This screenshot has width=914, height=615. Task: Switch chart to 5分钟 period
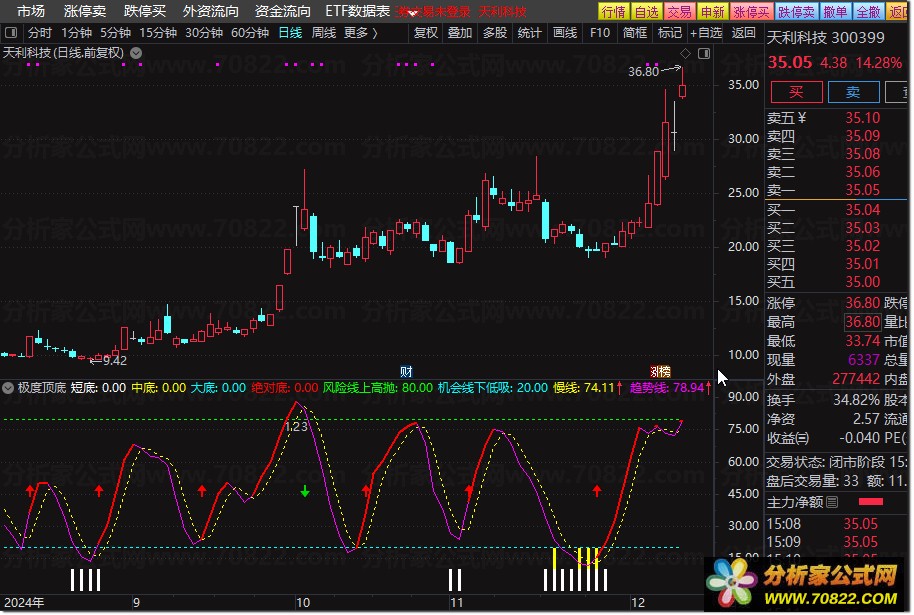pos(115,33)
